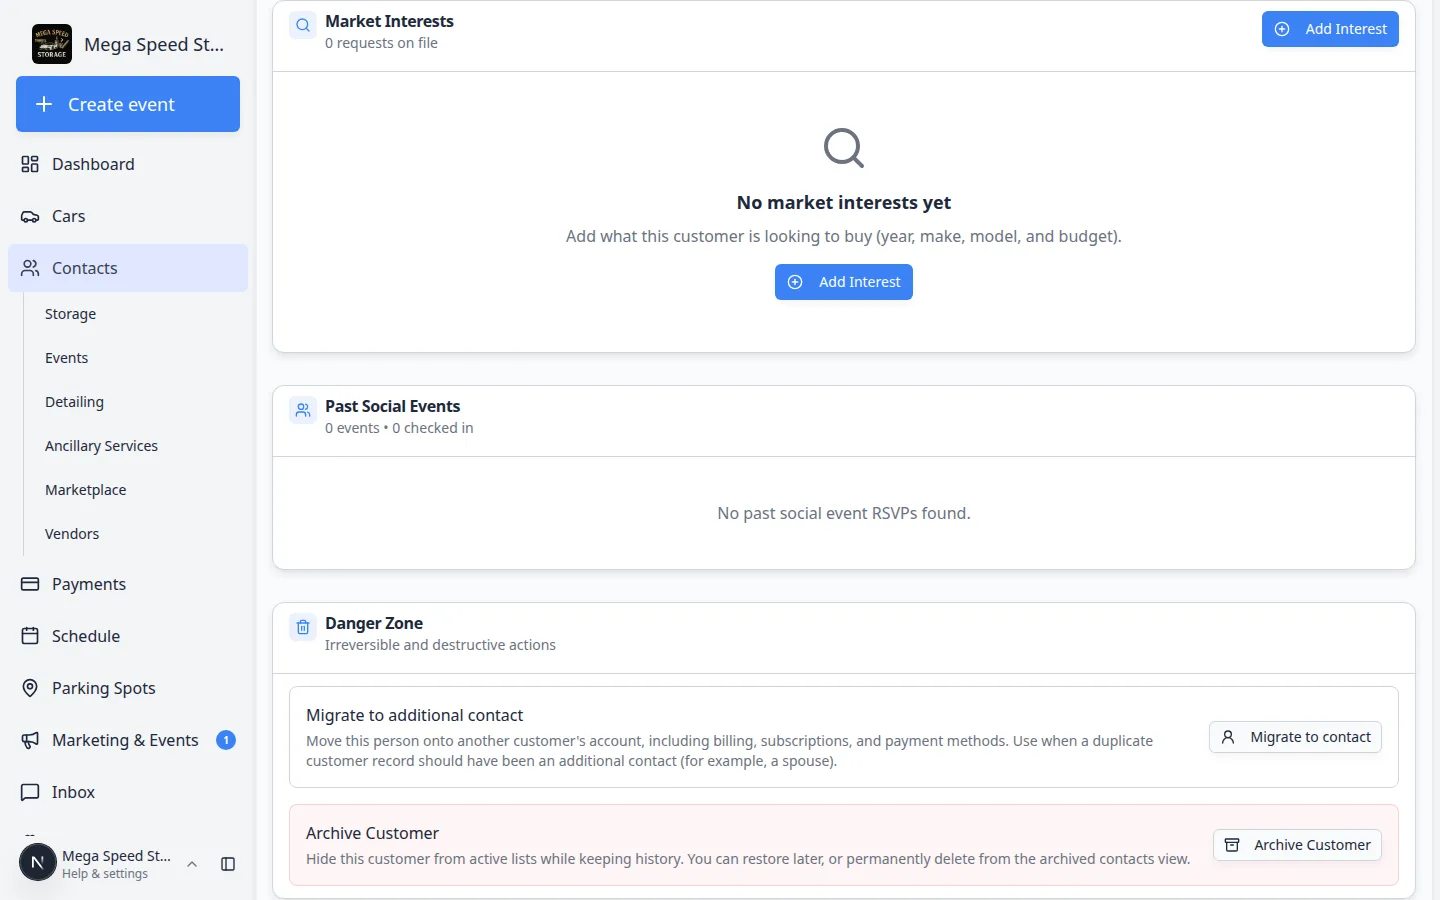Viewport: 1440px width, 900px height.
Task: Click "No past social event RSVPs found." text
Action: [844, 513]
